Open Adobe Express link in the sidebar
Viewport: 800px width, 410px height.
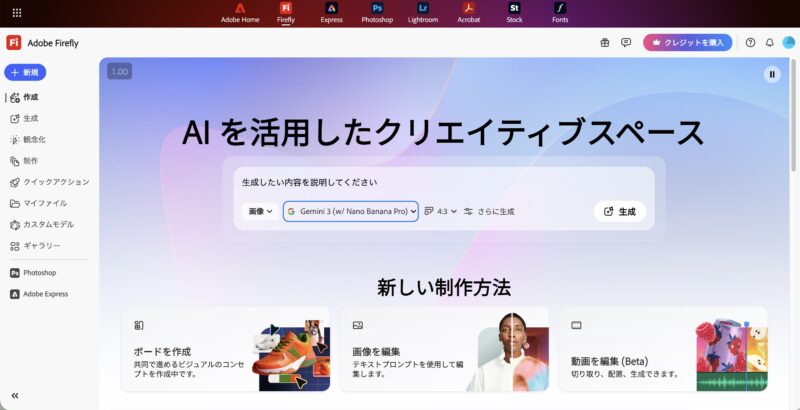click(x=39, y=294)
